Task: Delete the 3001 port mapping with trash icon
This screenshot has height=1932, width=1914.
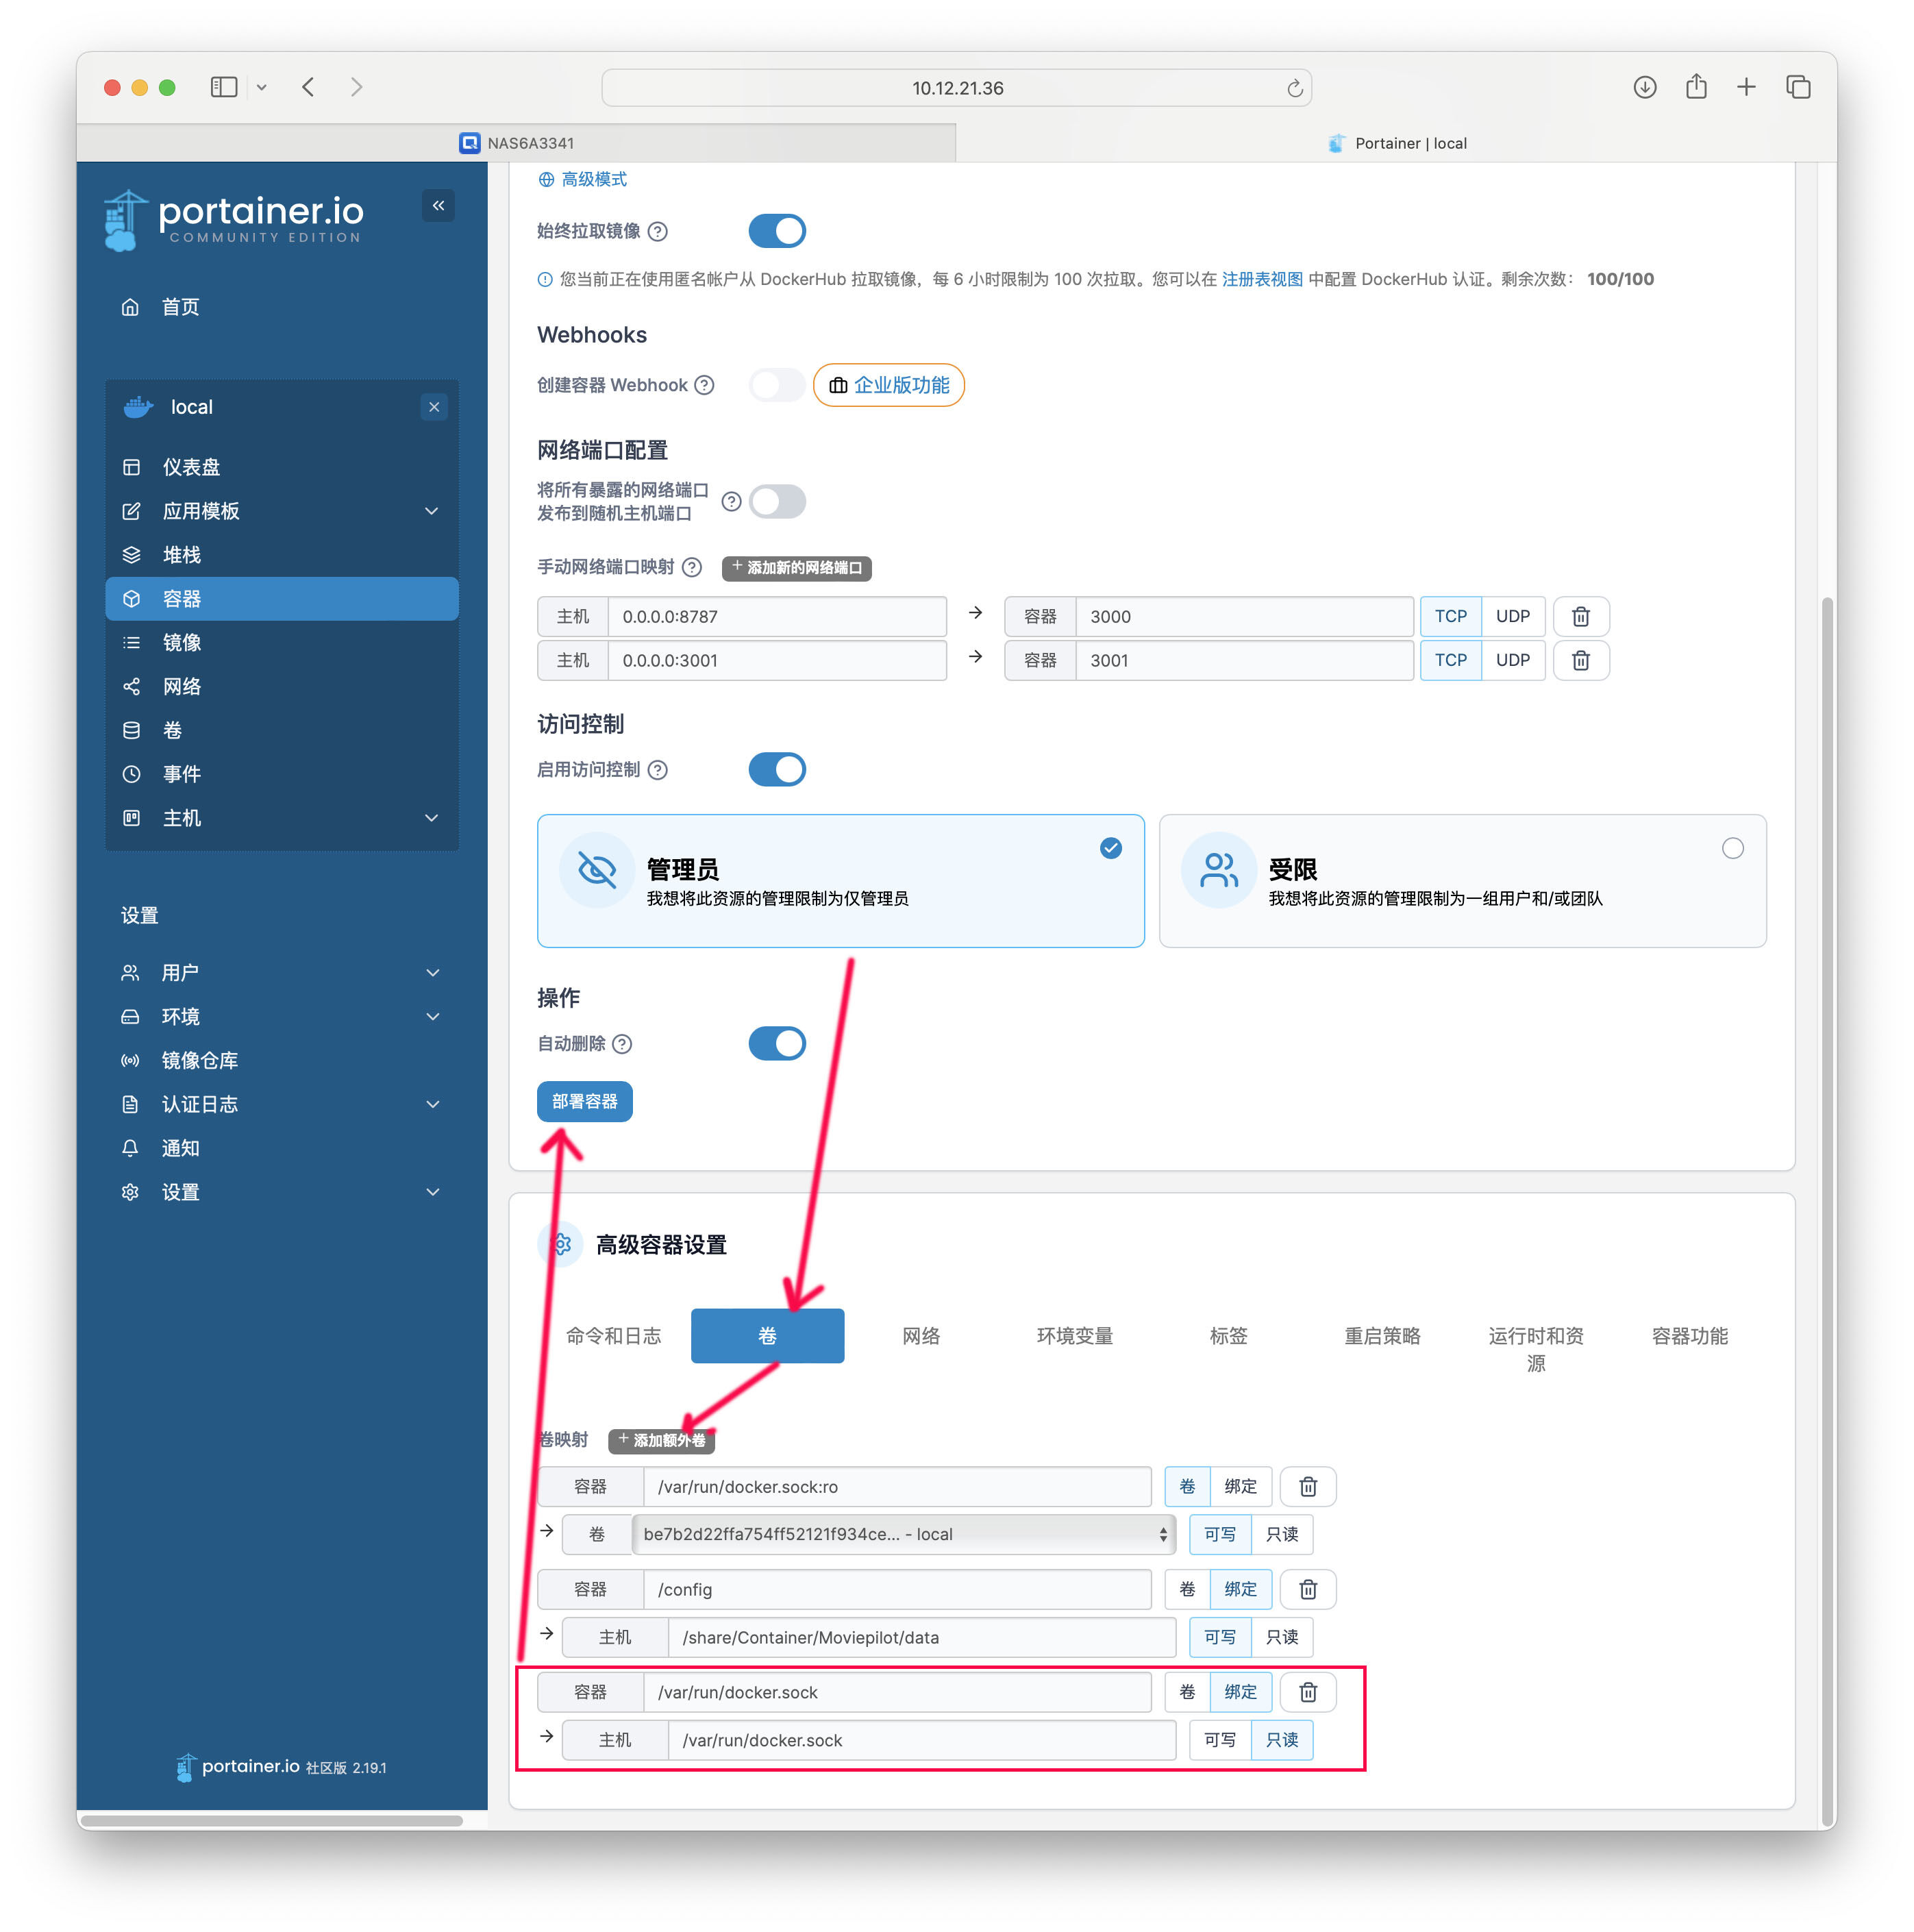Action: (1580, 660)
